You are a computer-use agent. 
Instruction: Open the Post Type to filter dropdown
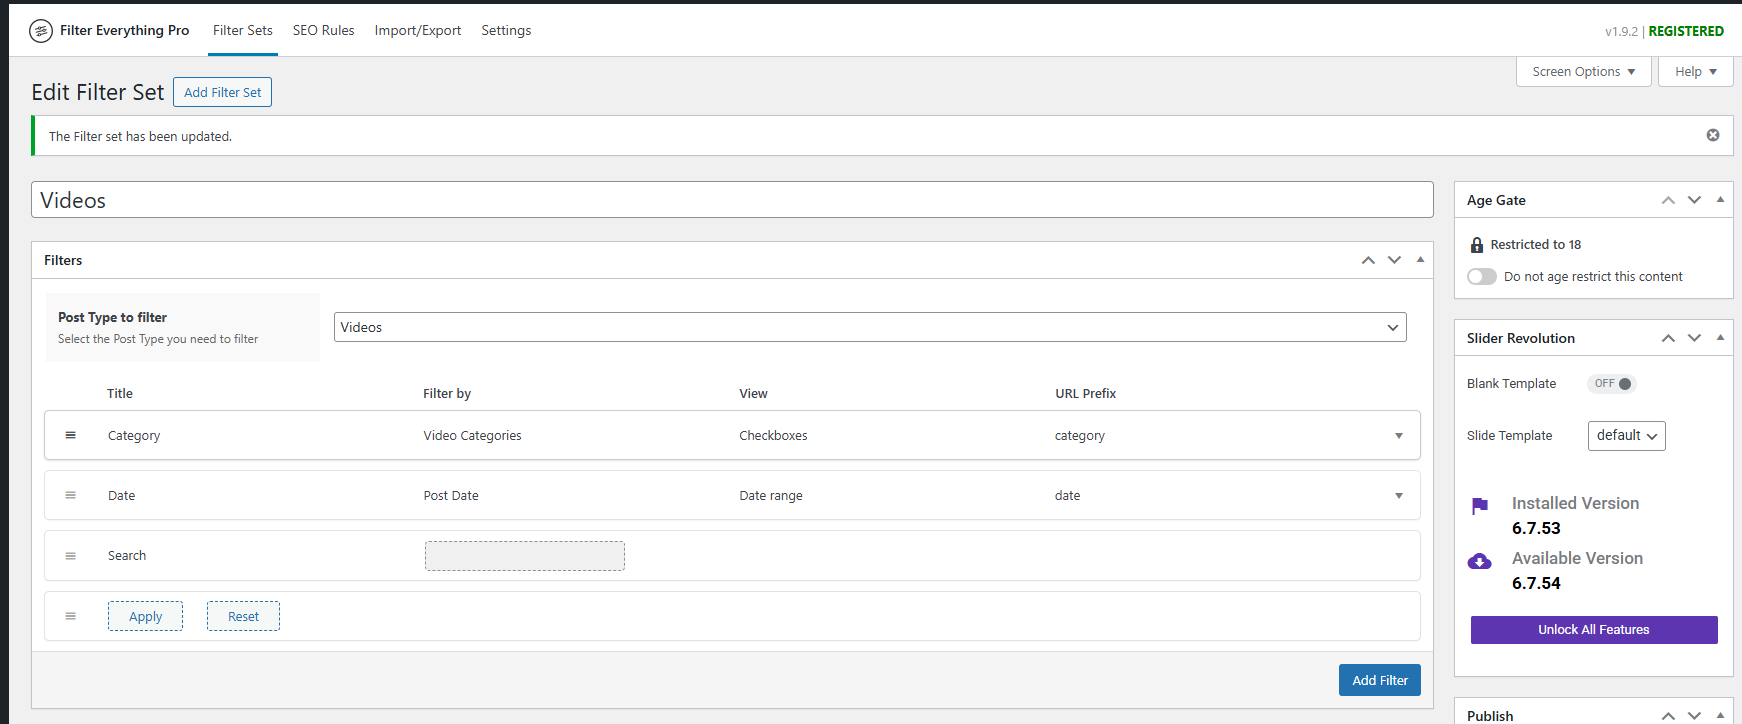pos(869,327)
